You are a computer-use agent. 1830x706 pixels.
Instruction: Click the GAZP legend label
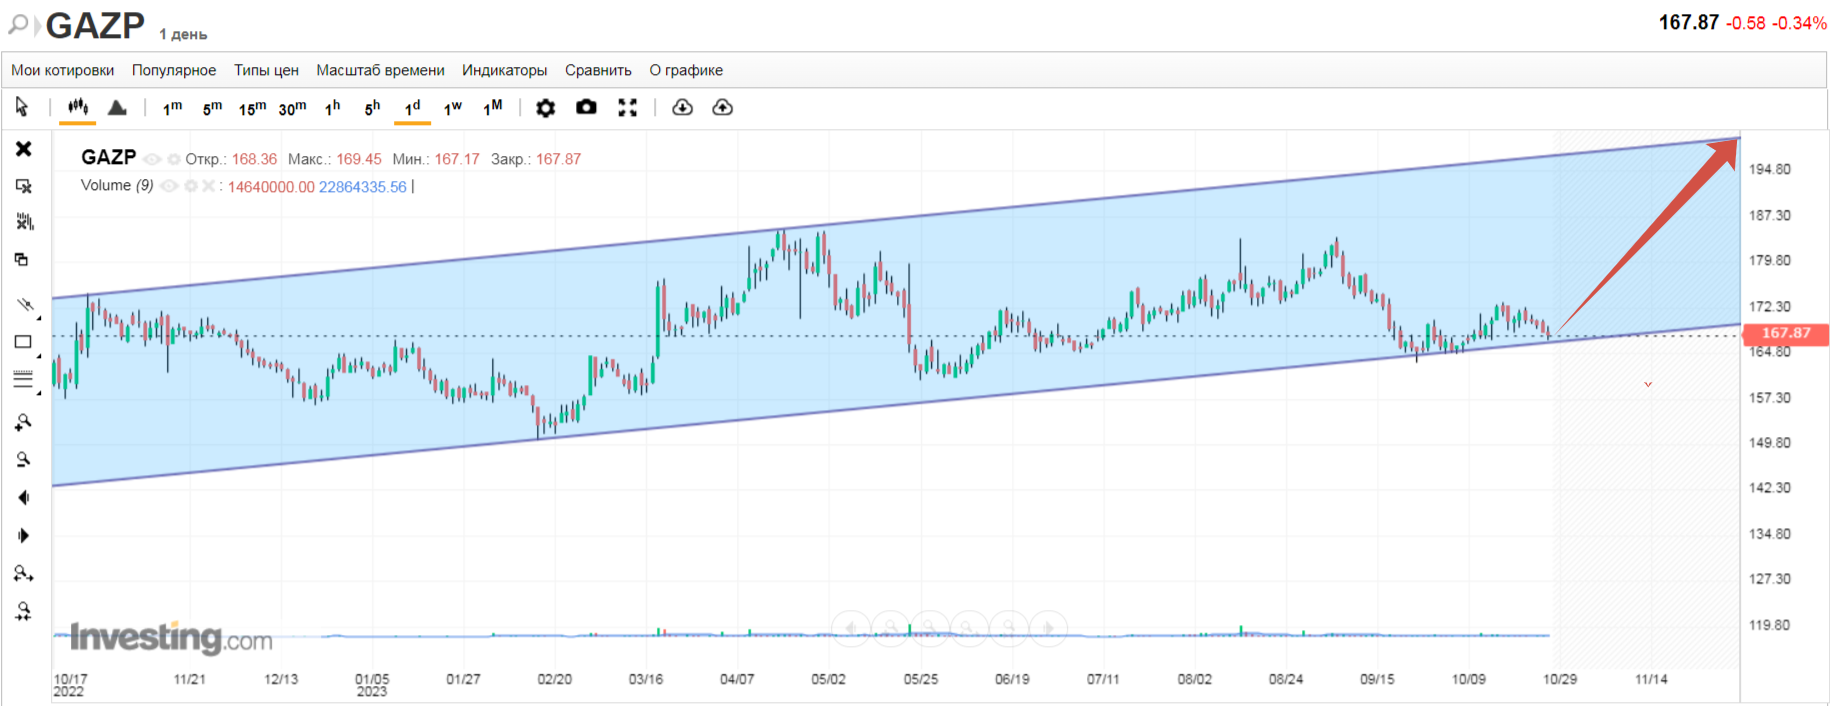108,158
